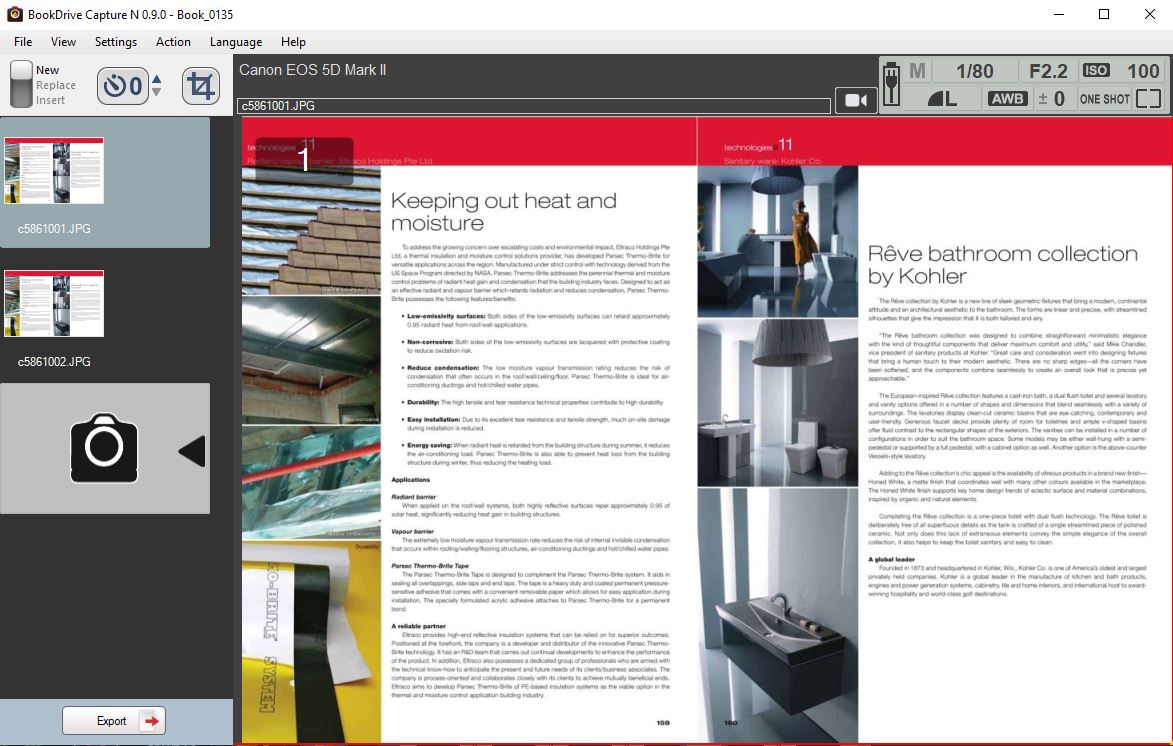Image resolution: width=1173 pixels, height=746 pixels.
Task: Click the self-timer delay button
Action: tap(123, 85)
